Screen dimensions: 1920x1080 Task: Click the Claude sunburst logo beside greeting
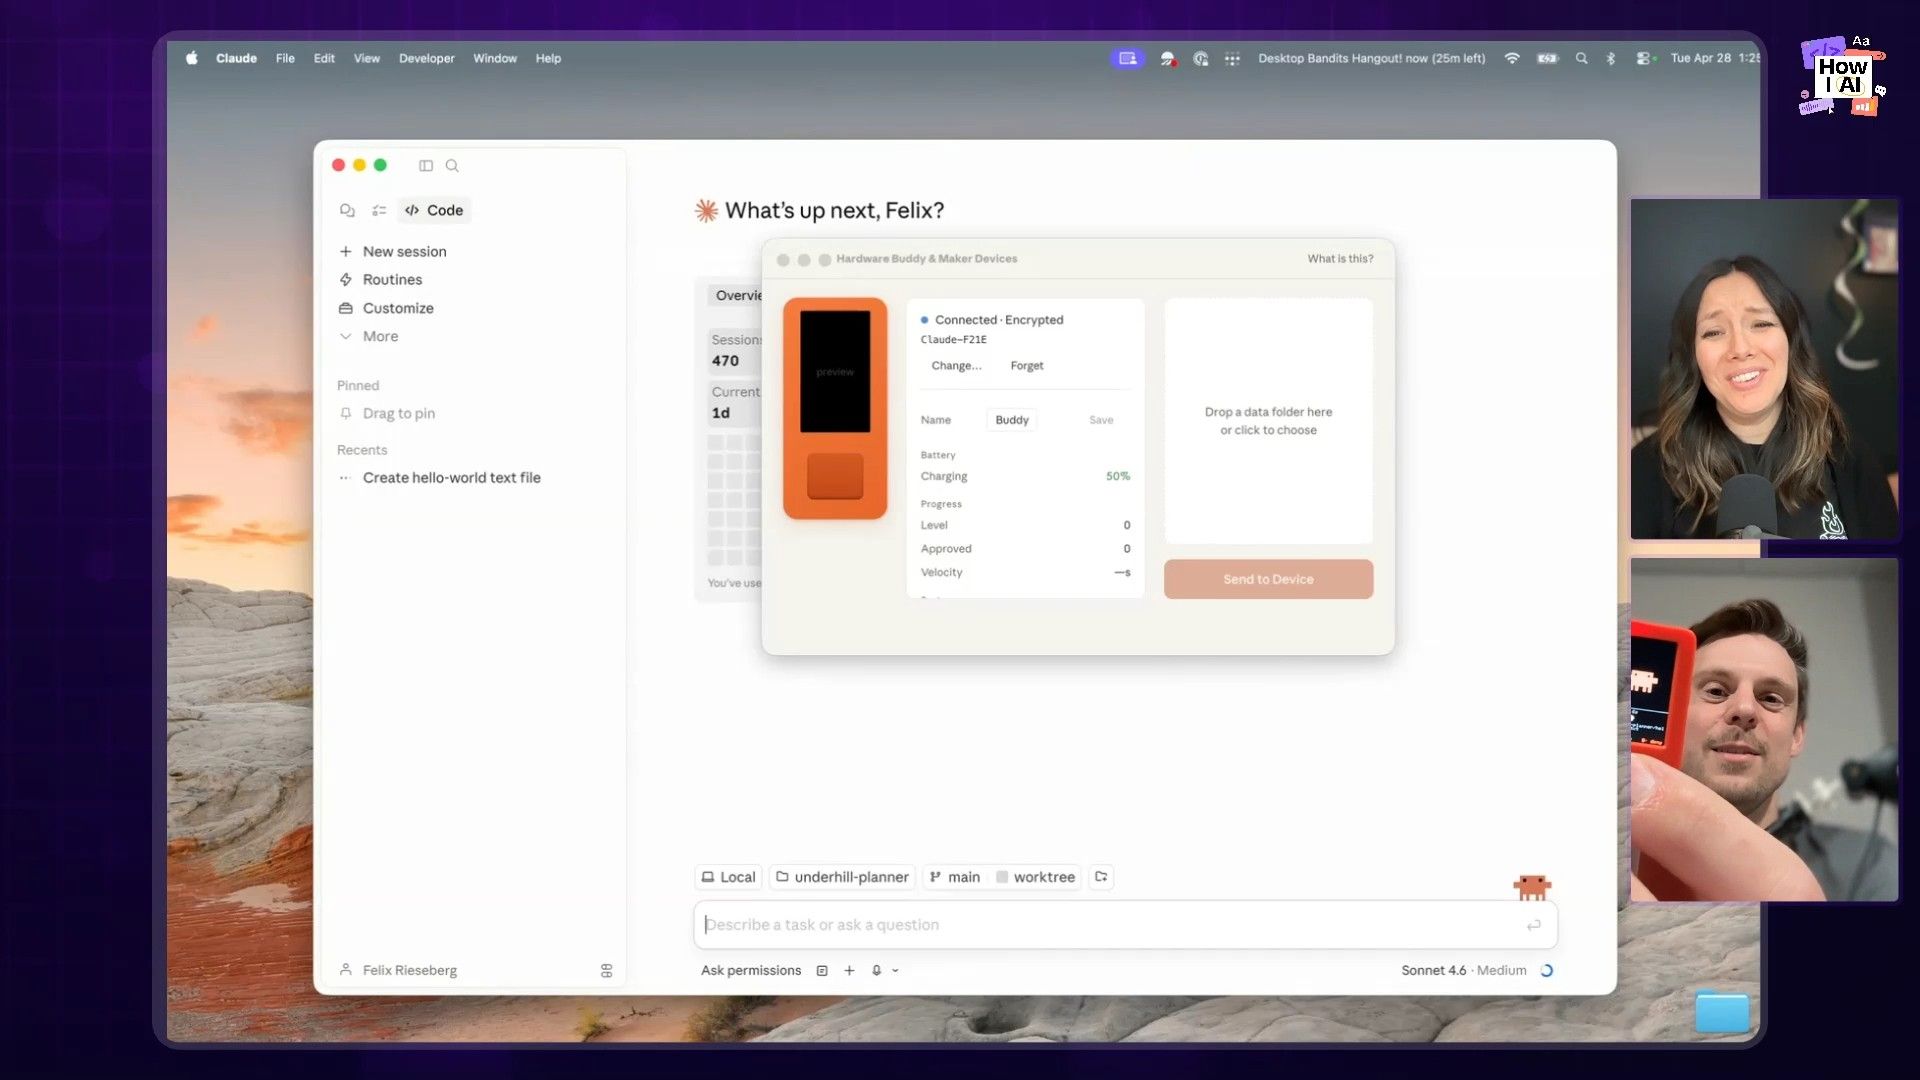(706, 210)
